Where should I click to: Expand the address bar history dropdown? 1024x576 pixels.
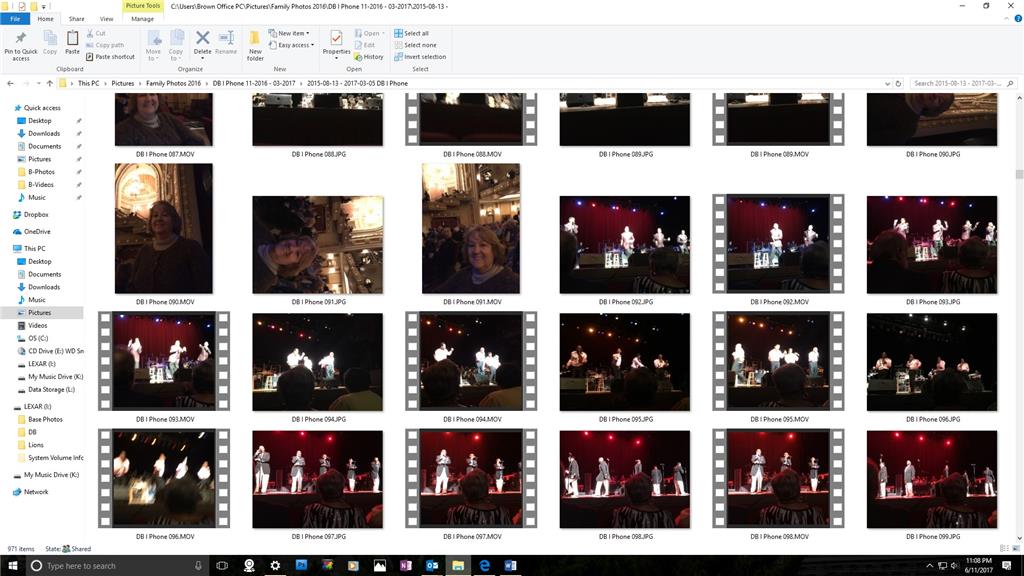pos(887,84)
